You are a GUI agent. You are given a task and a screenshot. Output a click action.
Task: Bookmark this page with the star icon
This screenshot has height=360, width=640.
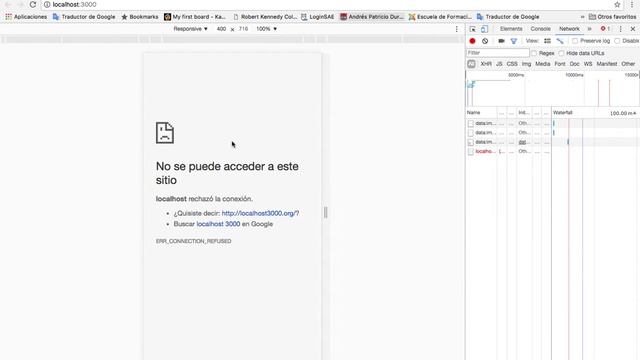tap(617, 4)
